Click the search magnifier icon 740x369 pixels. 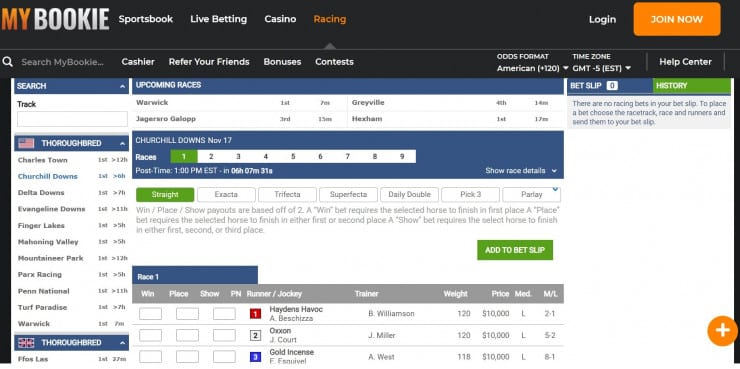pyautogui.click(x=8, y=62)
